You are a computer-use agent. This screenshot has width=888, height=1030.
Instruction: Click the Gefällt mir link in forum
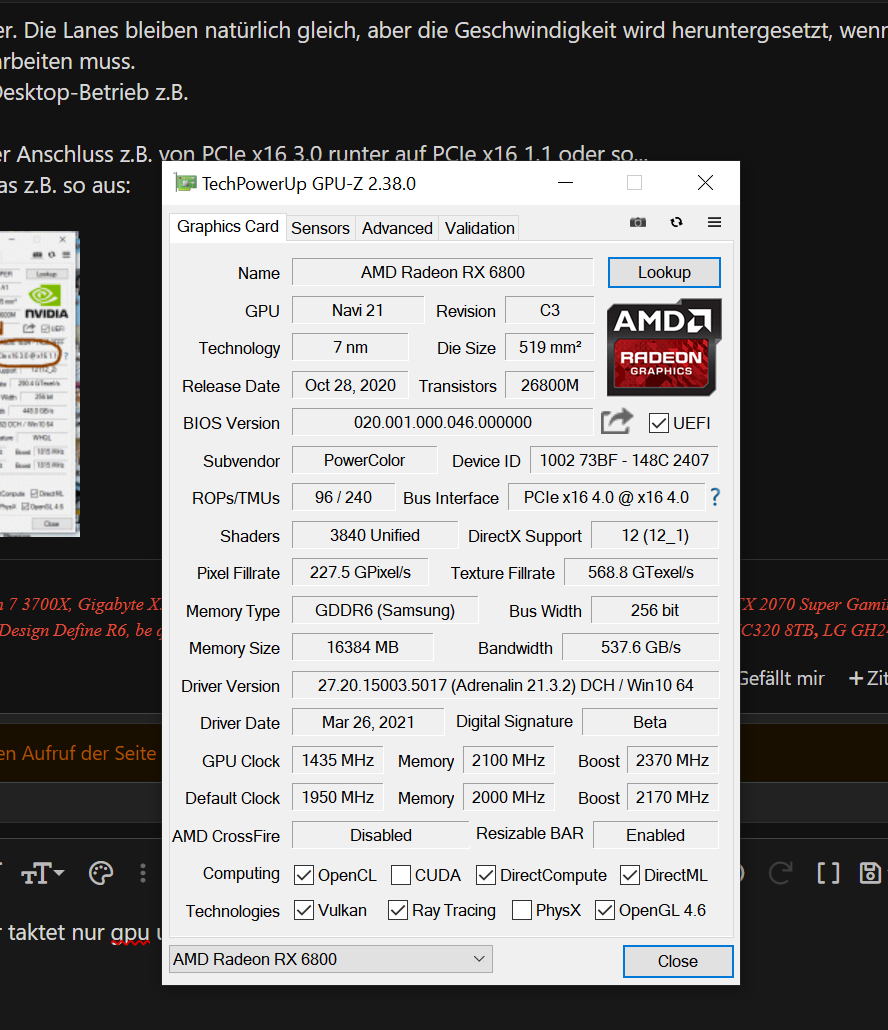click(x=782, y=678)
